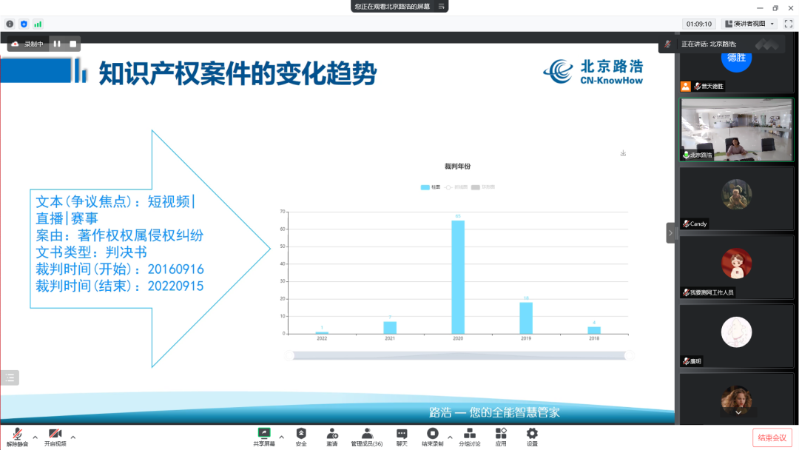Open the Chat (聊天) panel
Viewport: 799px width, 450px height.
(401, 433)
